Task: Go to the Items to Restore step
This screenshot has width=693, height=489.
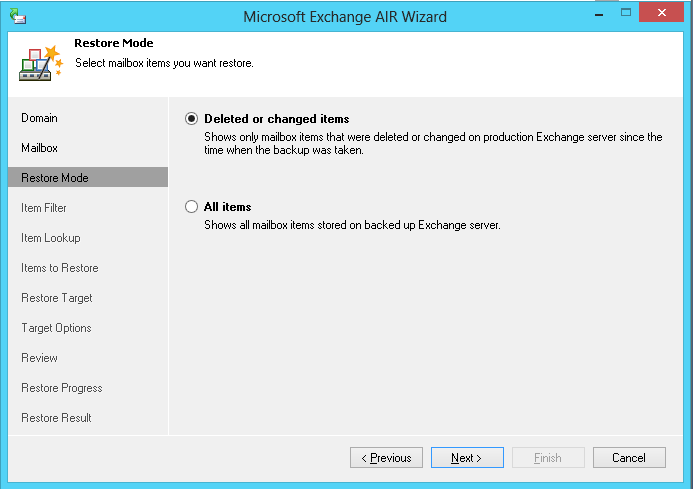Action: 60,268
